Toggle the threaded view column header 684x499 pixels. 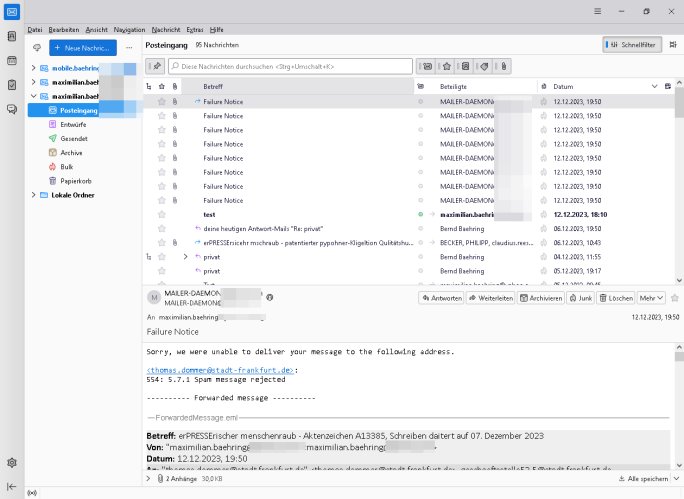tap(149, 86)
